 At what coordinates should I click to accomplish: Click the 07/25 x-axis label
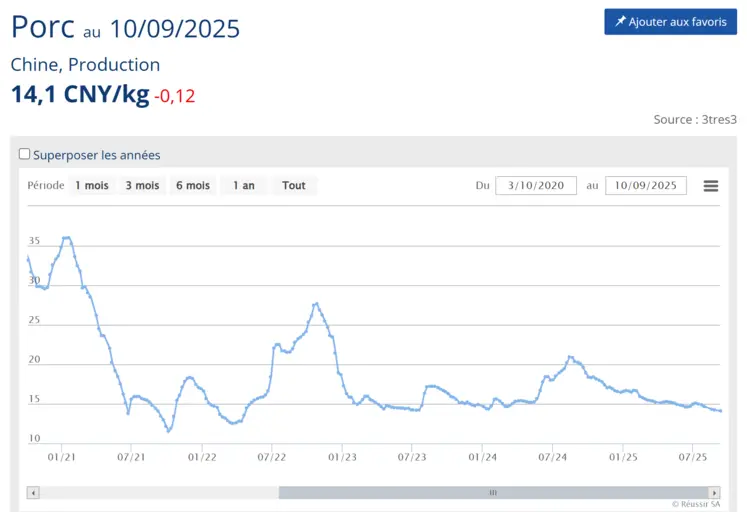693,457
